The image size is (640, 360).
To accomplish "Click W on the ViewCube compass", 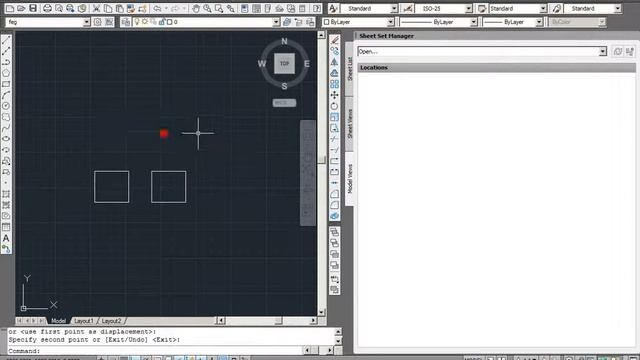I will pyautogui.click(x=262, y=64).
